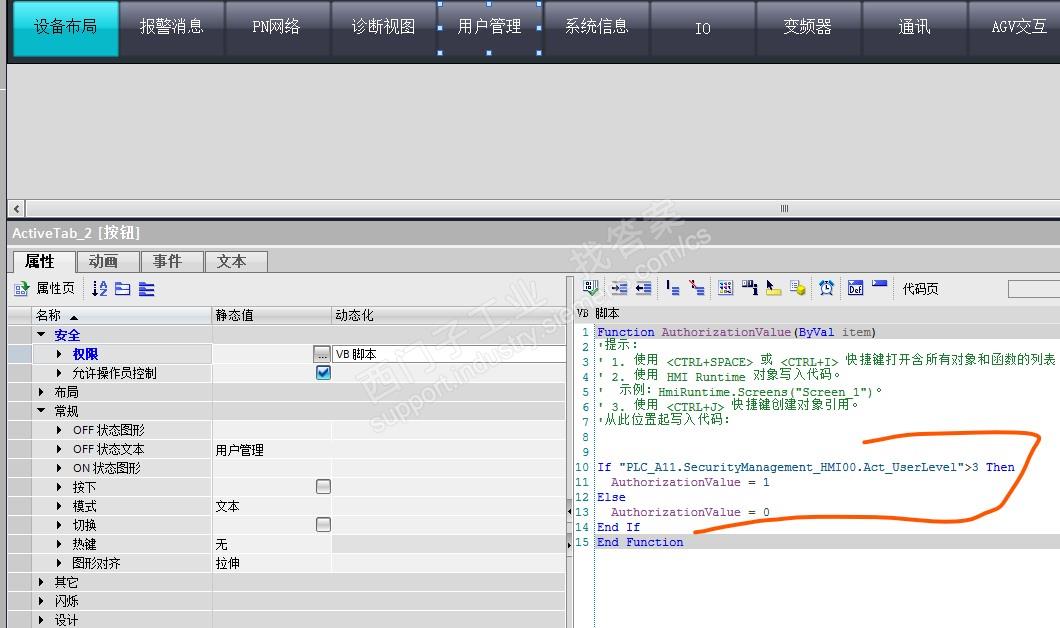Expand the 闪烁 group
The width and height of the screenshot is (1060, 628).
[x=41, y=600]
